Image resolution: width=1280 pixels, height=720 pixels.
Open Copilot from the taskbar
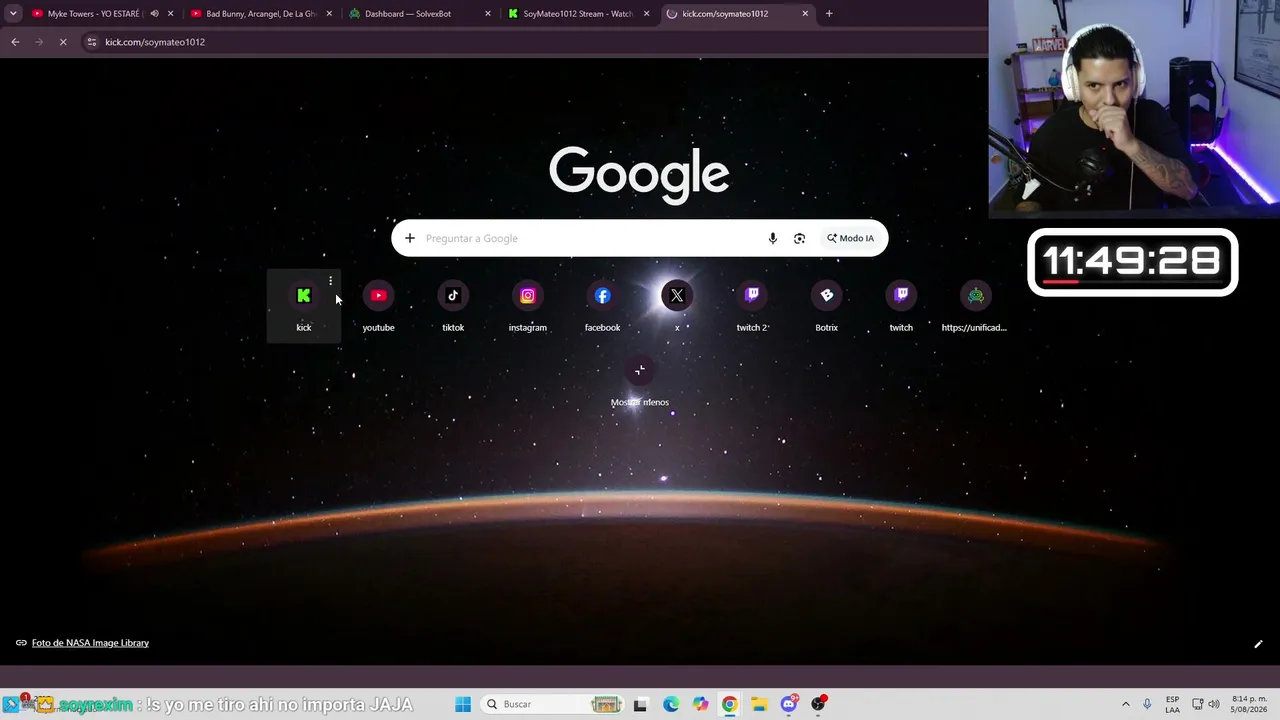(x=700, y=704)
